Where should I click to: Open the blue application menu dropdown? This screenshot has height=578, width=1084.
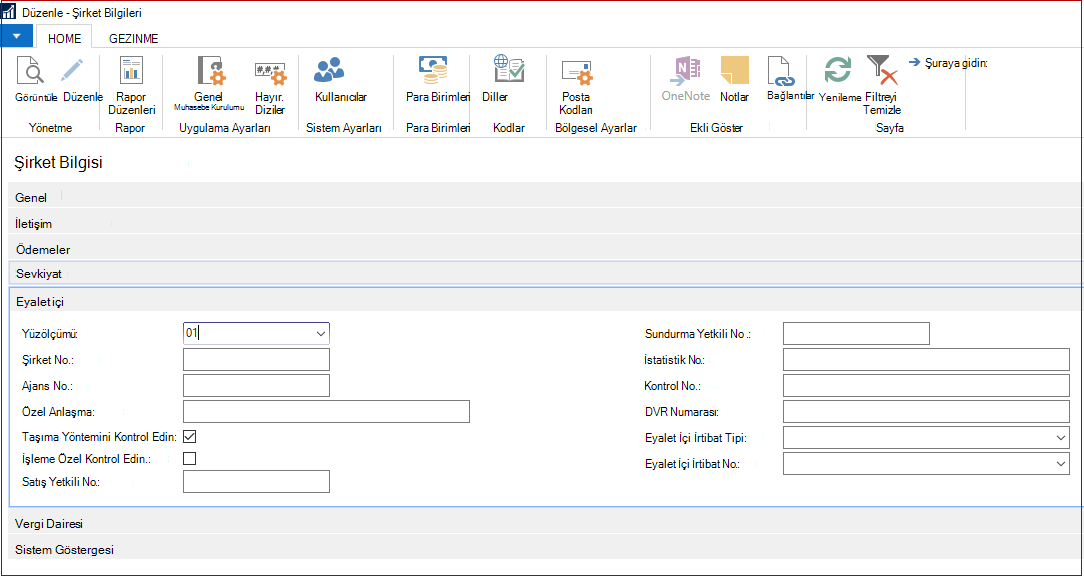(17, 36)
